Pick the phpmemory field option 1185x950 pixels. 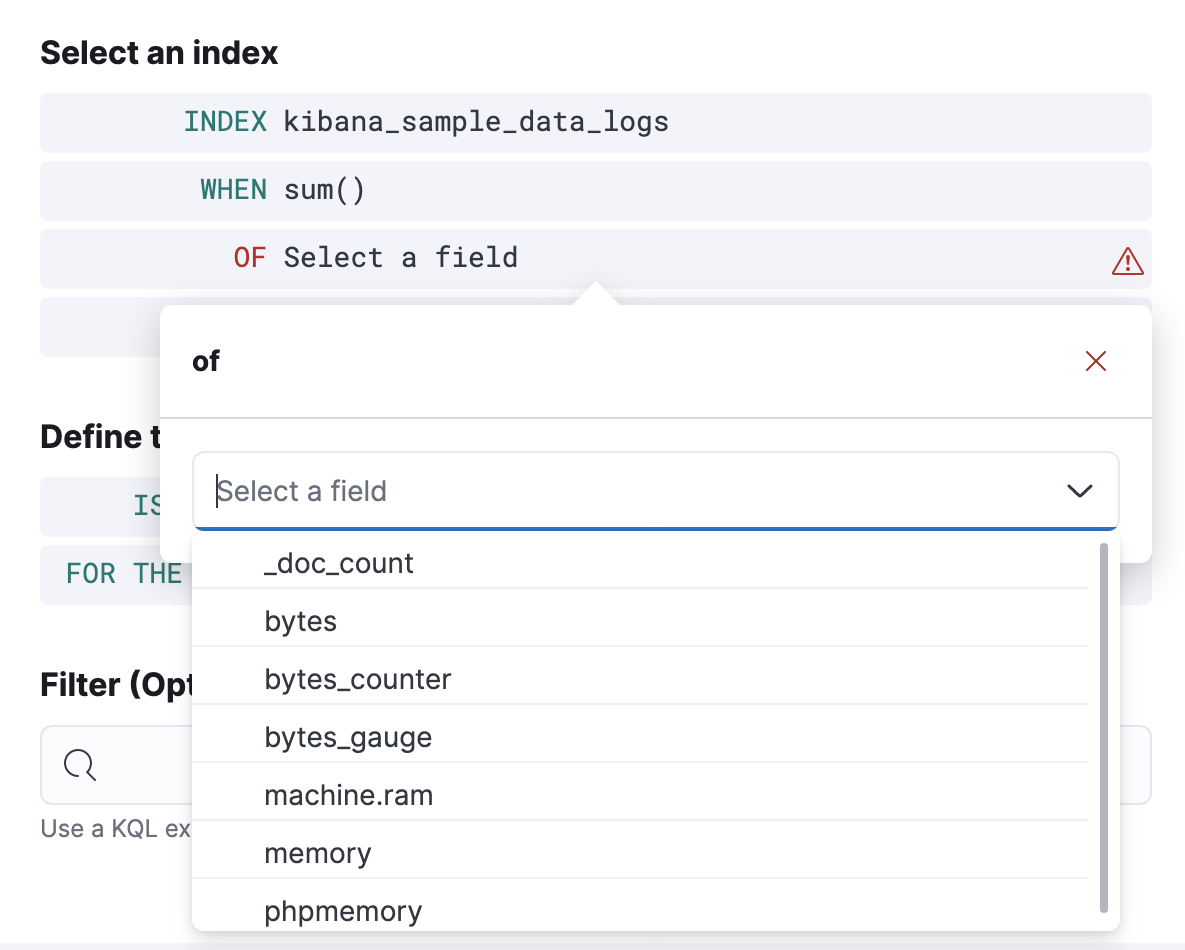[343, 911]
